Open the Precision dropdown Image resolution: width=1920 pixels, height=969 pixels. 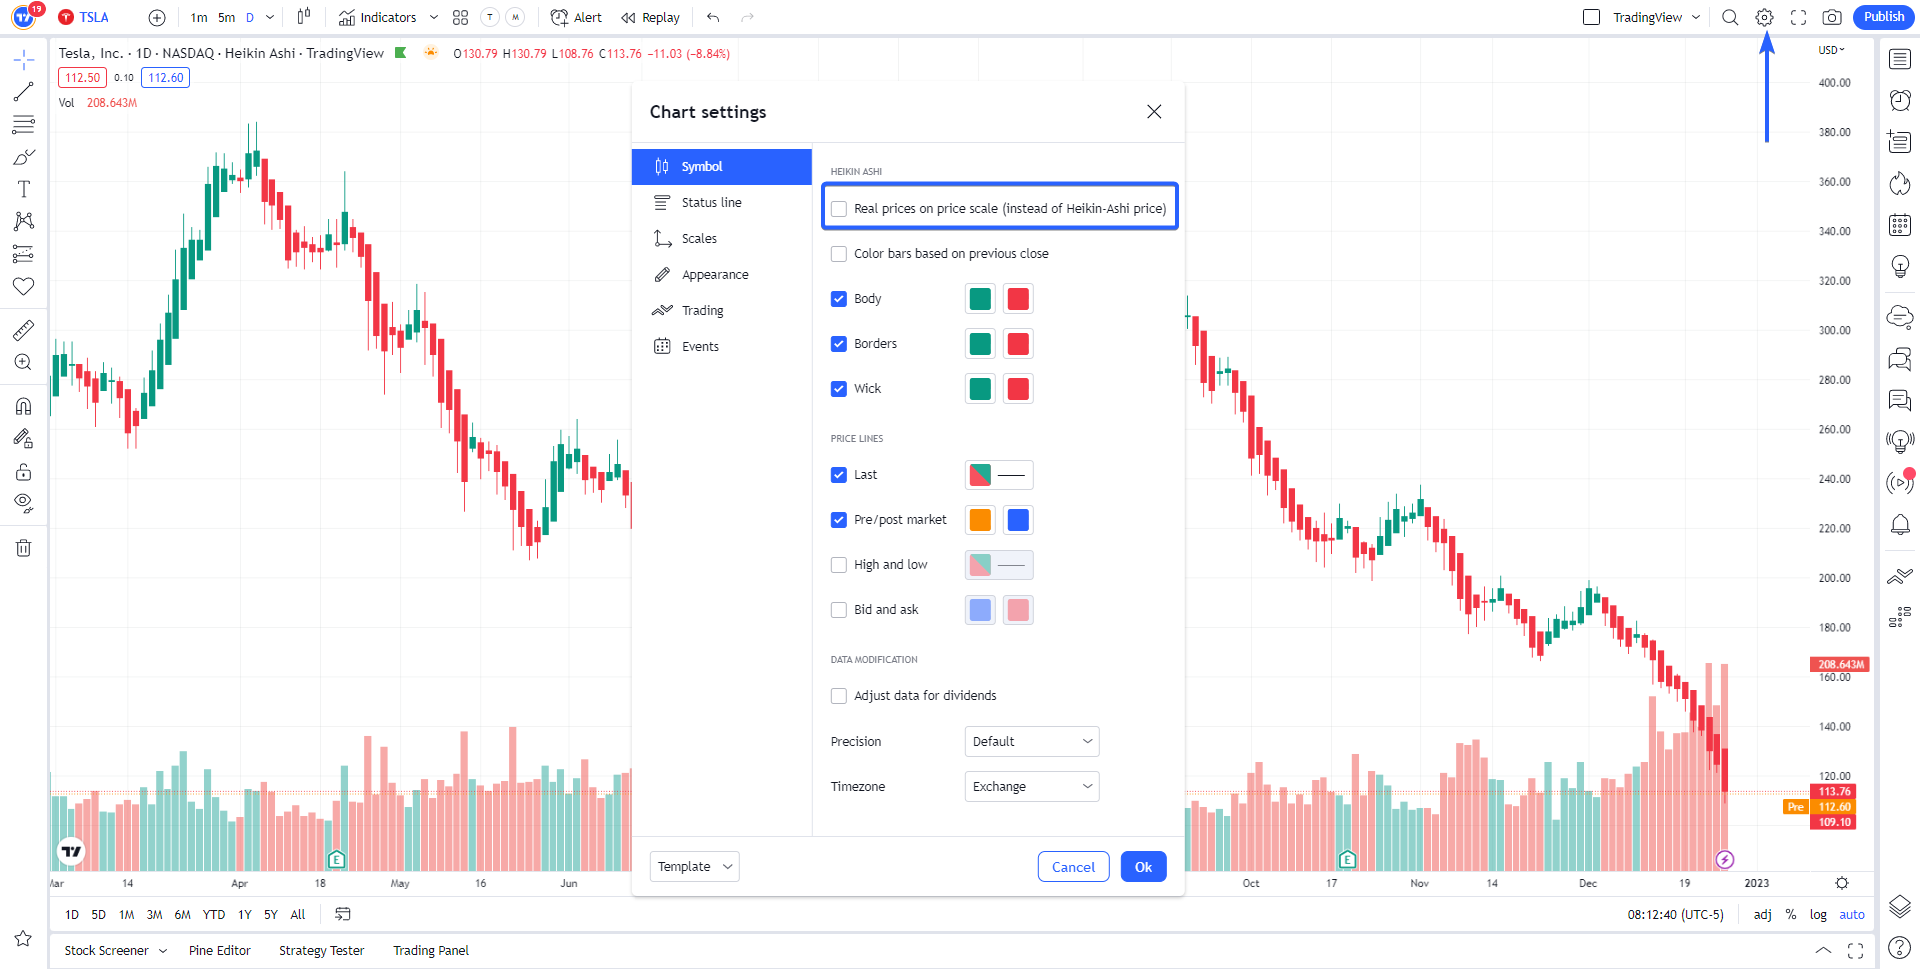[x=1031, y=742]
